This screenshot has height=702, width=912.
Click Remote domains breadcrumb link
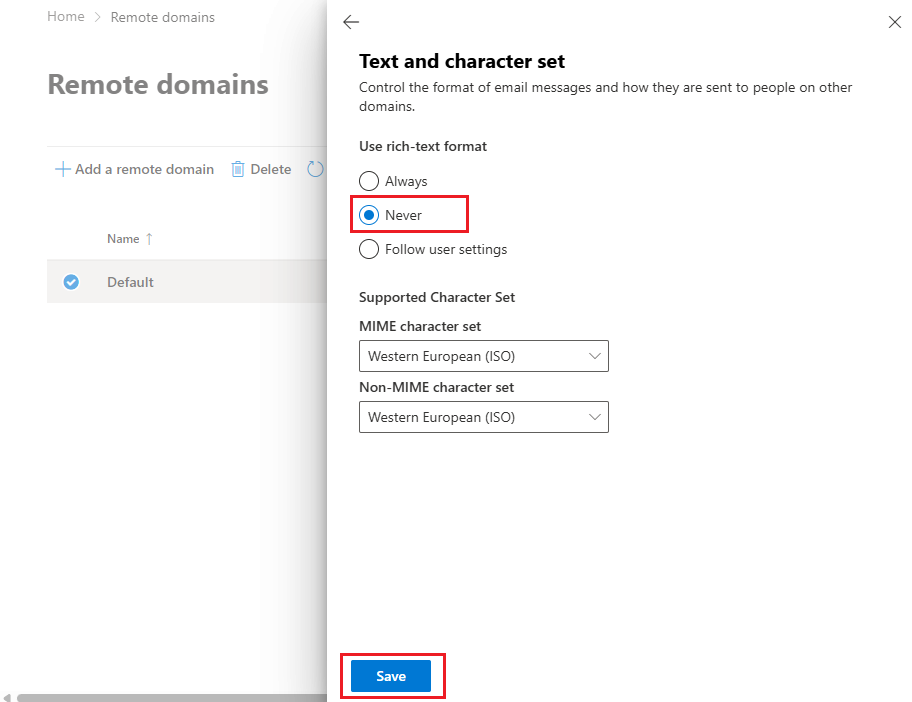click(162, 17)
